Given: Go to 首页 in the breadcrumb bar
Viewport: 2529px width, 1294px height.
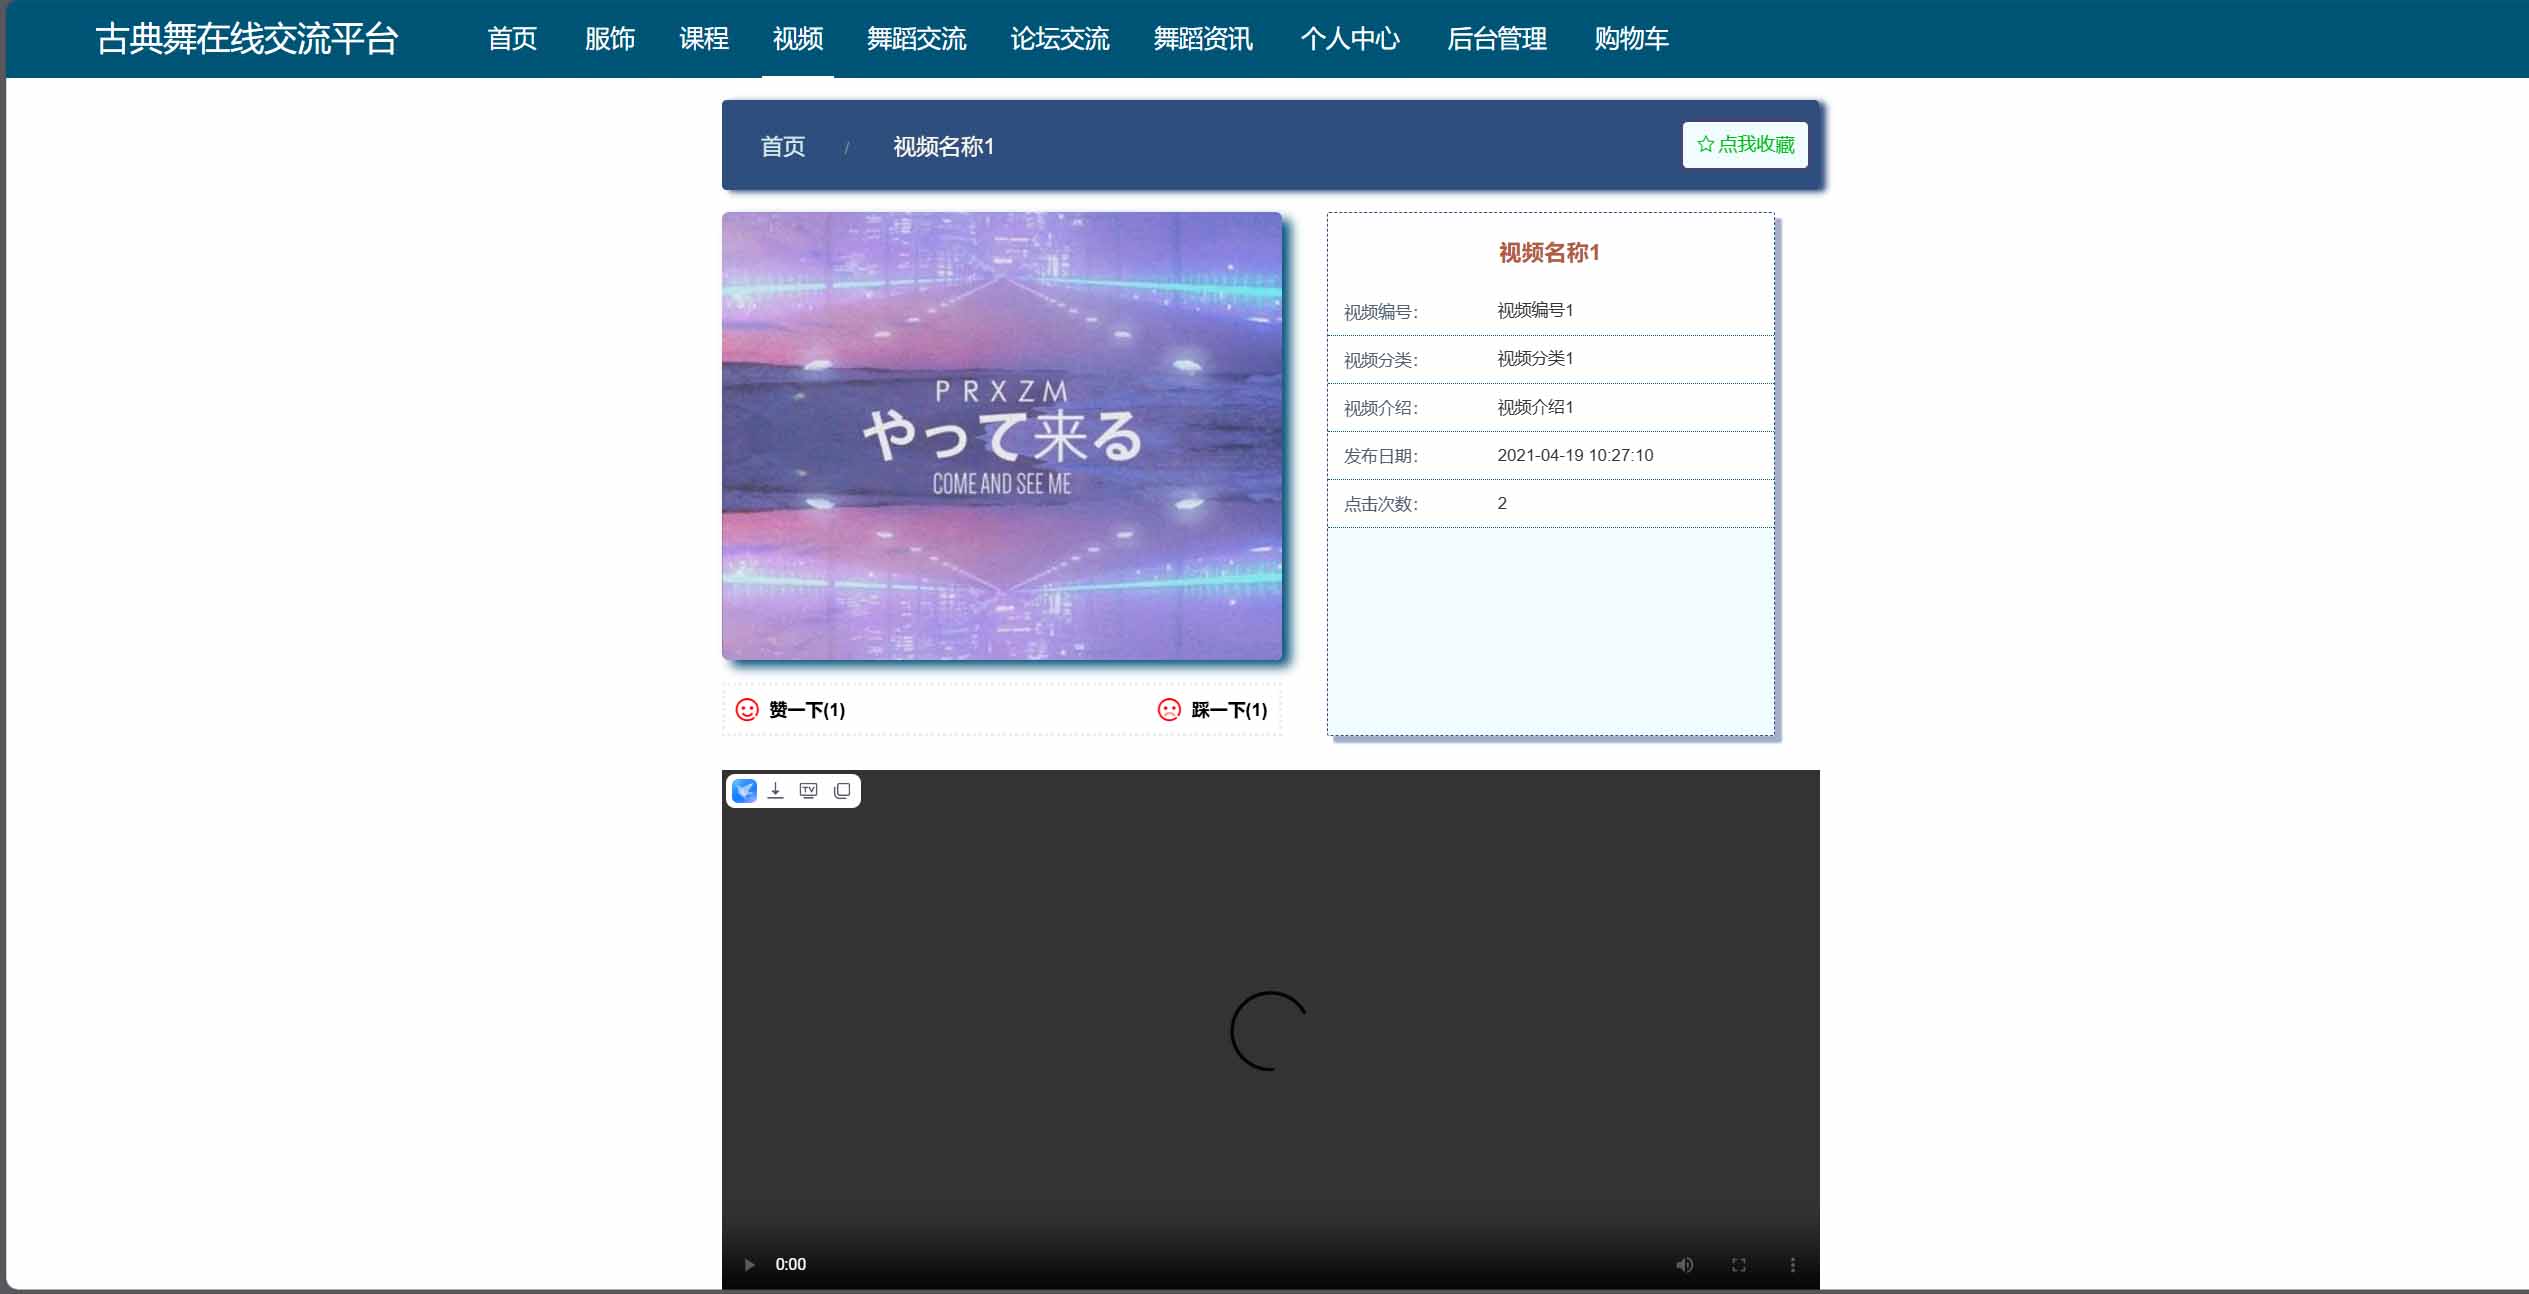Looking at the screenshot, I should click(783, 147).
